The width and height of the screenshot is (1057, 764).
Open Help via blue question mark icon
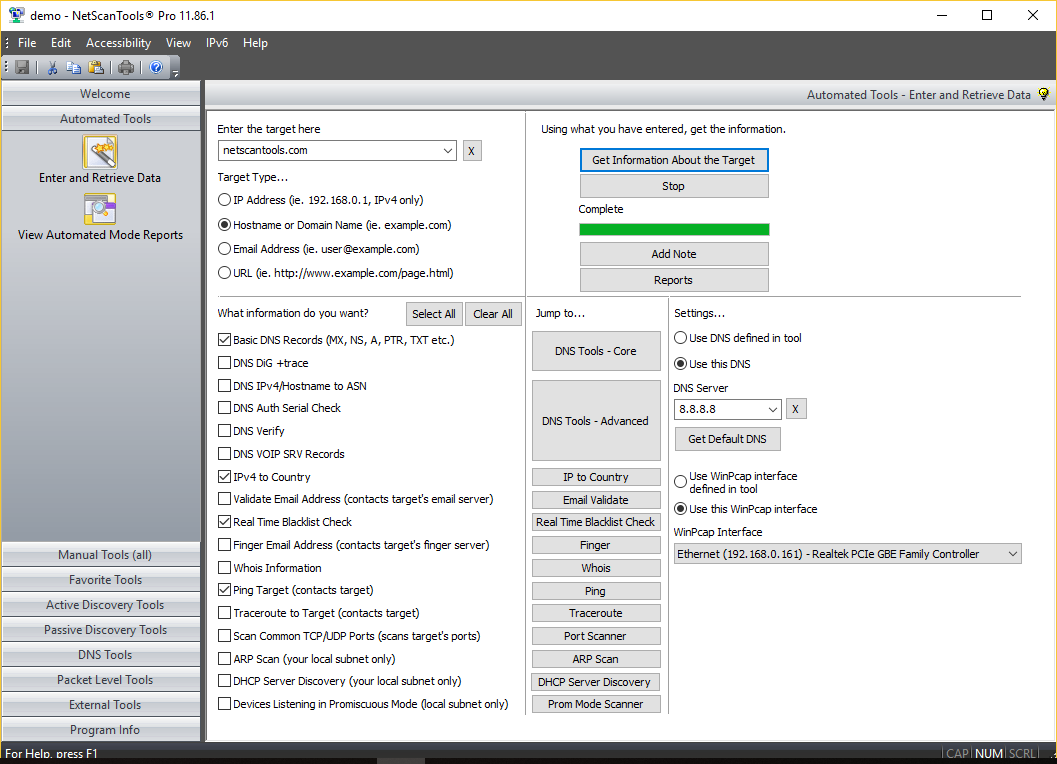click(x=156, y=67)
